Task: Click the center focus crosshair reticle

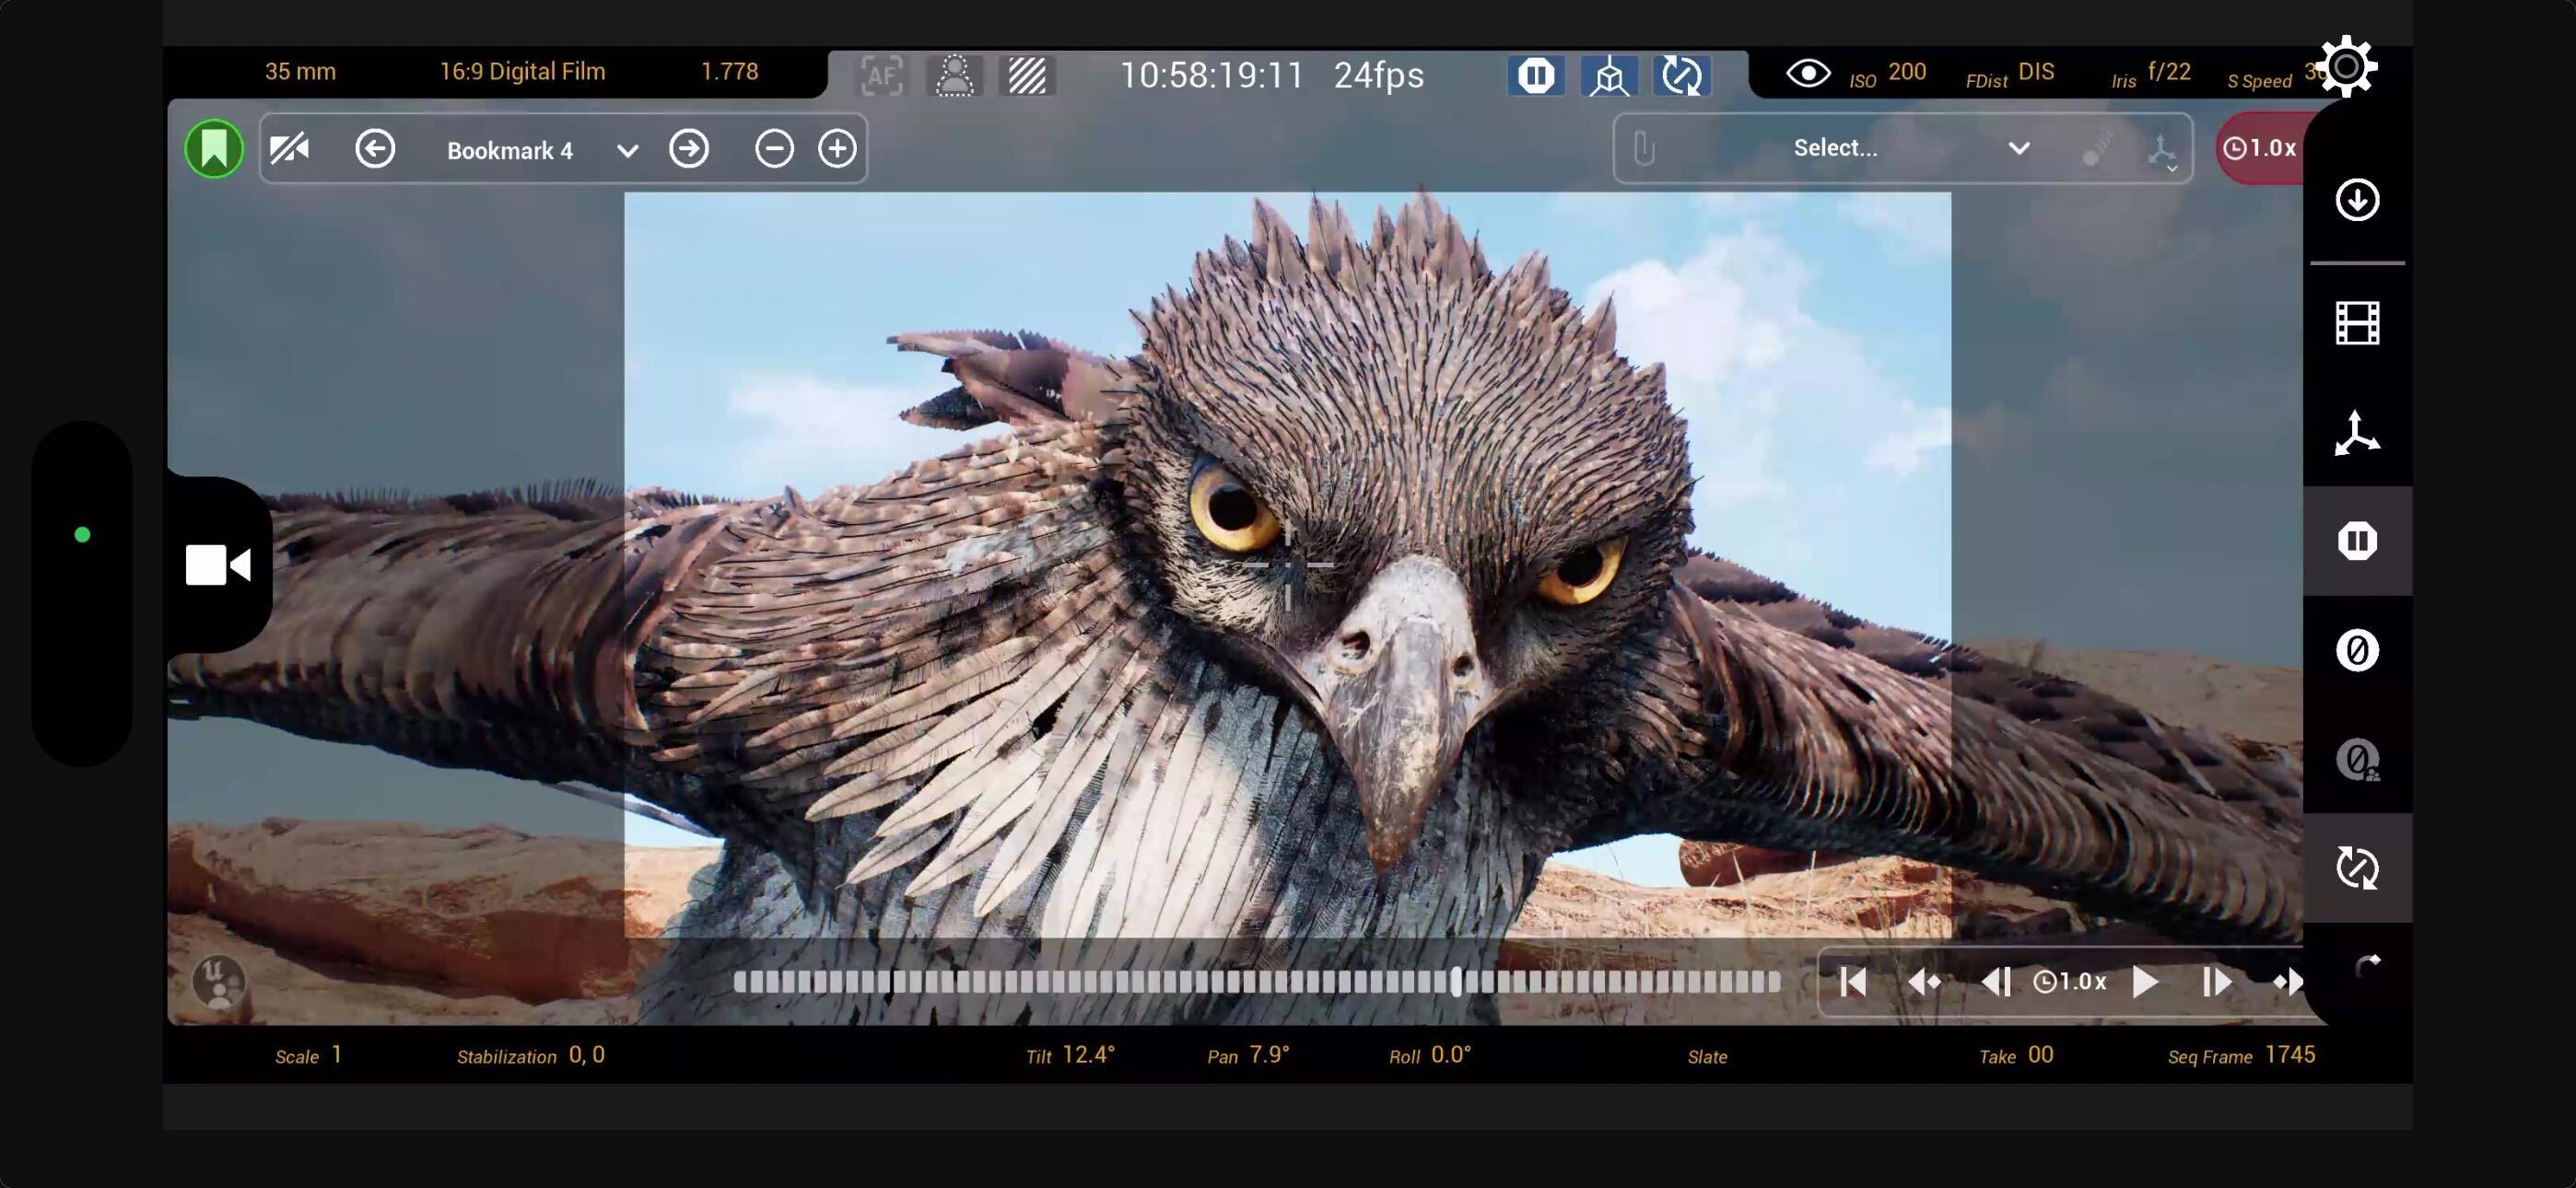Action: click(x=1288, y=565)
